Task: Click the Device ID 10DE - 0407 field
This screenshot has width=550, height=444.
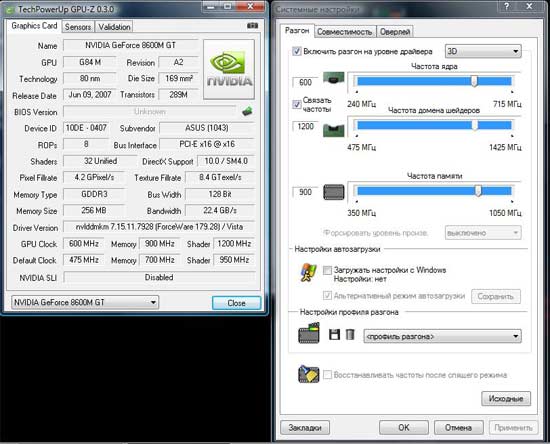Action: 86,128
